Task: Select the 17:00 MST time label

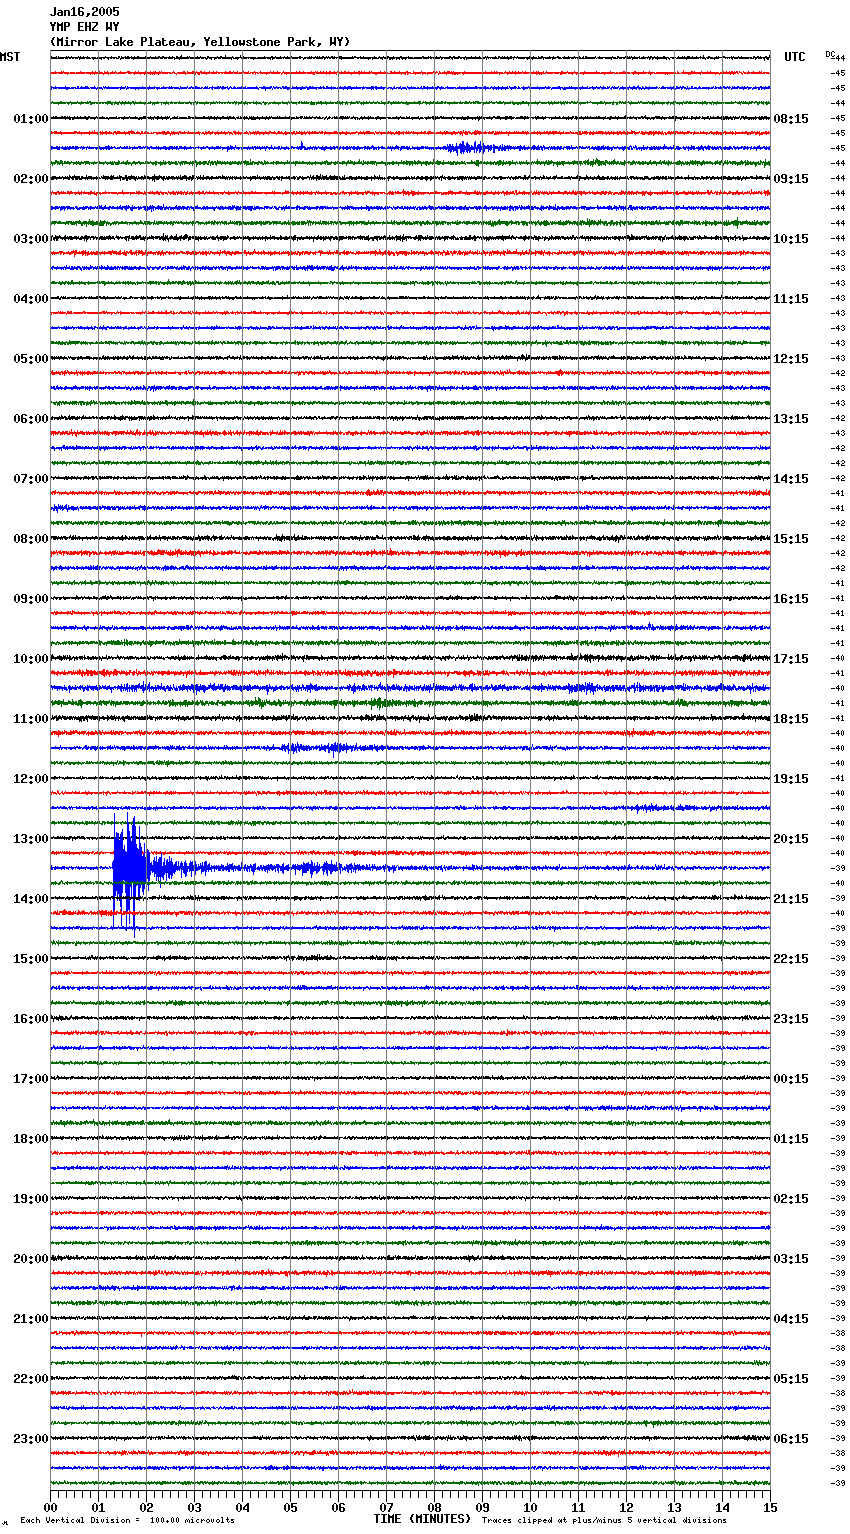Action: coord(31,1079)
